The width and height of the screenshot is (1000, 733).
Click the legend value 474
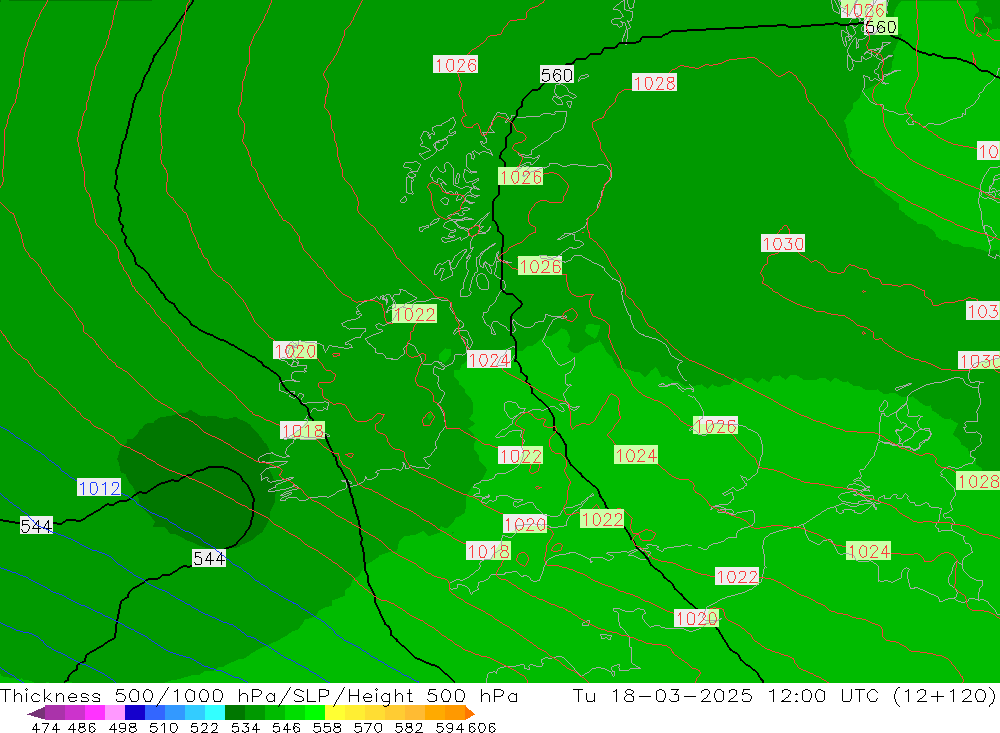45,727
